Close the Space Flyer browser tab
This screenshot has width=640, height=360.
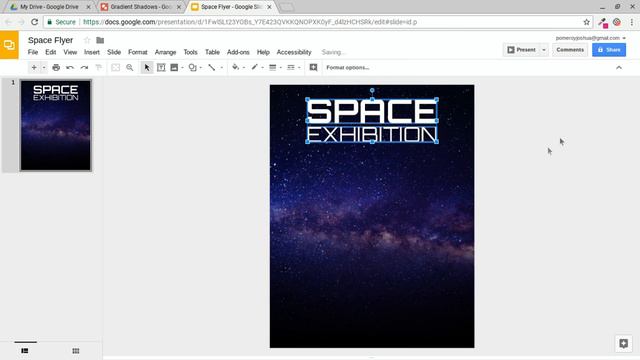pyautogui.click(x=269, y=7)
